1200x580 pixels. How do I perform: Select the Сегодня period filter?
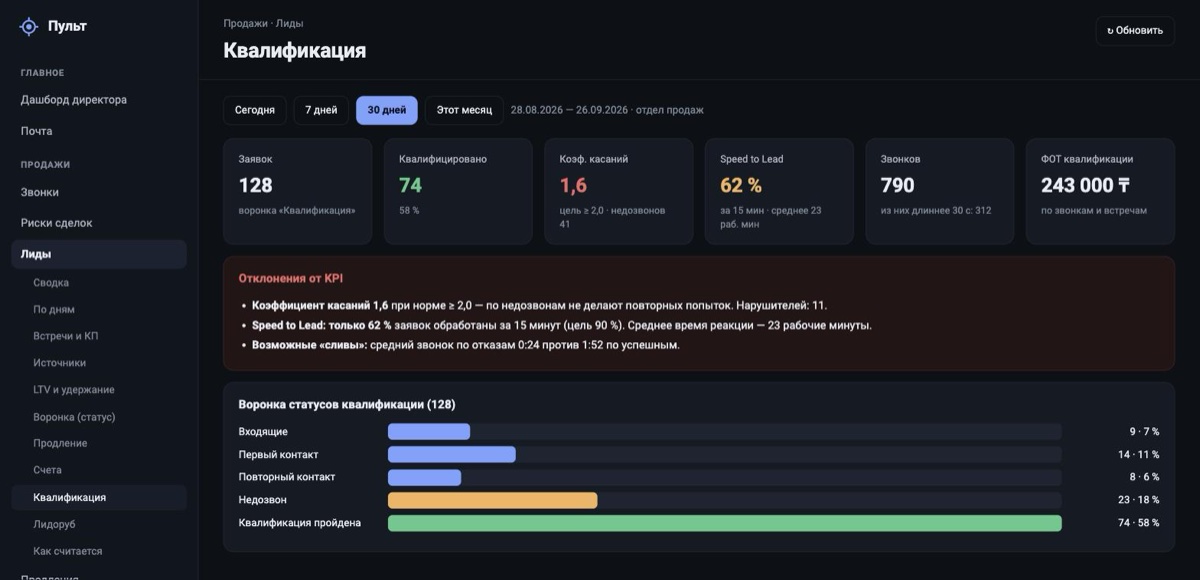(x=255, y=110)
